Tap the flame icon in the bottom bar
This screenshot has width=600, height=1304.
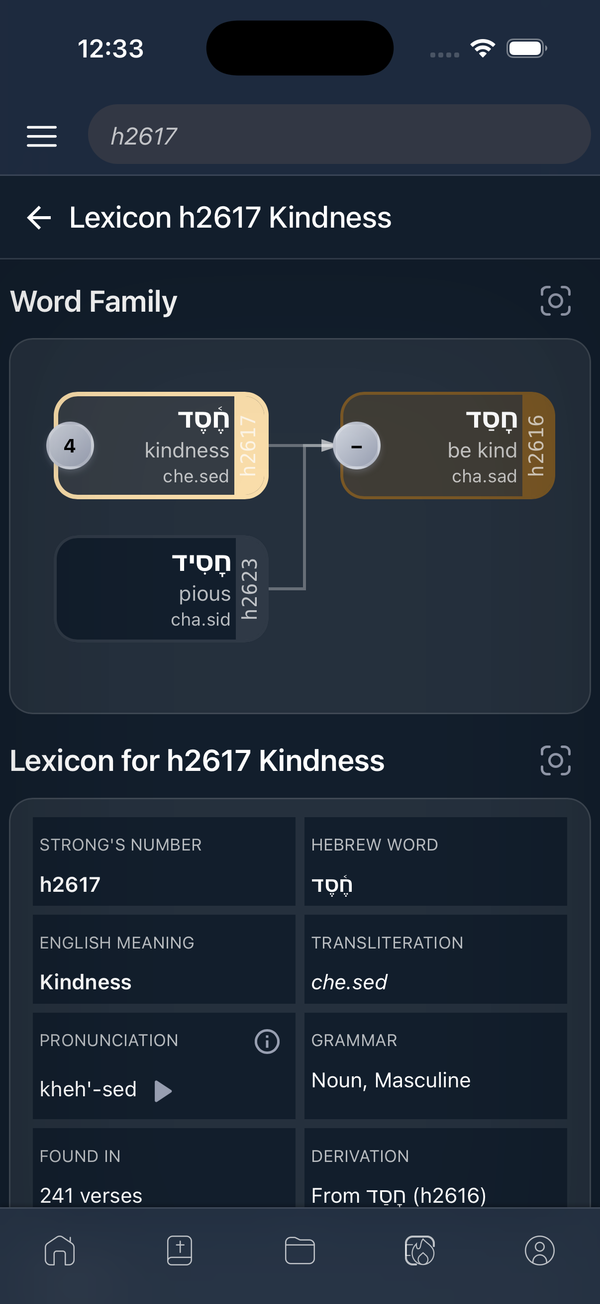click(419, 1250)
